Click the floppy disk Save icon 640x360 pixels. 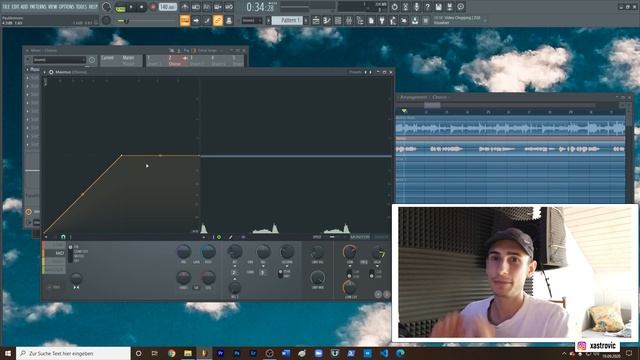click(438, 7)
